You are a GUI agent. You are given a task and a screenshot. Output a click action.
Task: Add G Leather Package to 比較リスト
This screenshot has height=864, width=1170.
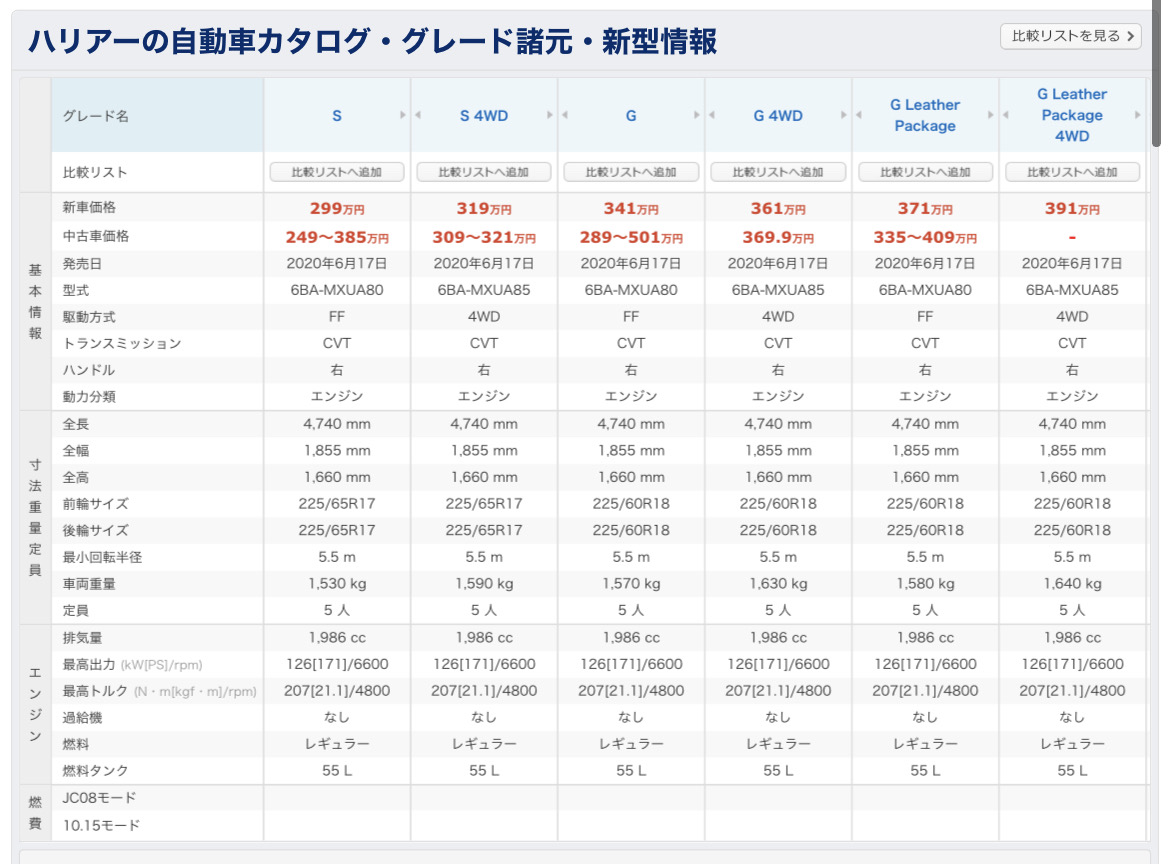click(x=925, y=172)
